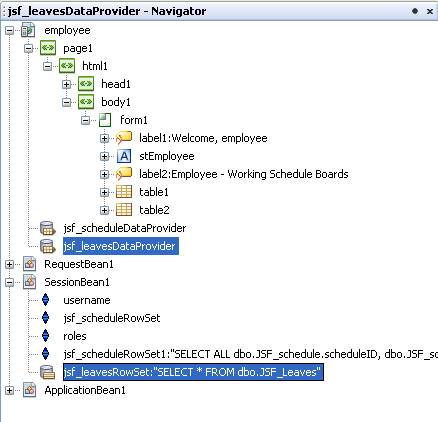Expand the ApplicationBean1 node

click(9, 390)
